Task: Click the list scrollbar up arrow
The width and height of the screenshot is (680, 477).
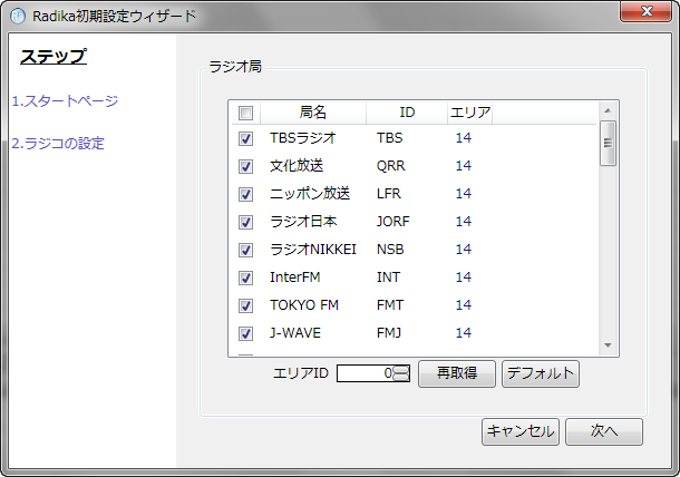Action: pos(608,111)
